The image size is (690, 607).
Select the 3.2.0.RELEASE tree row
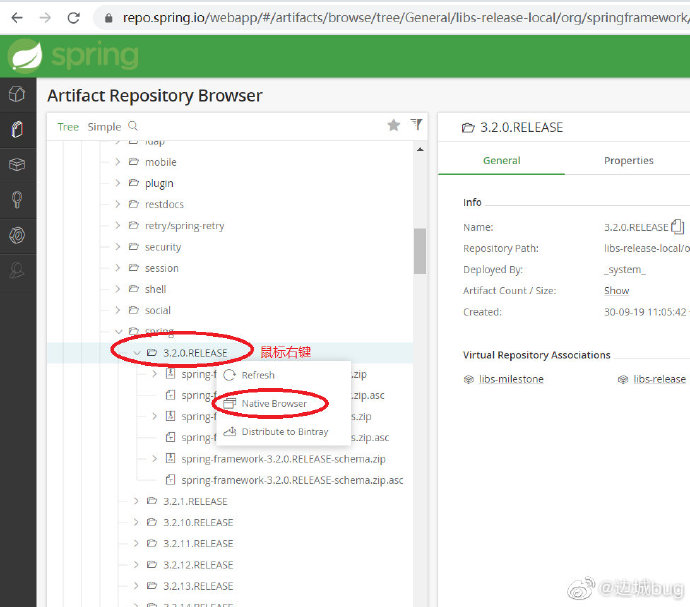pyautogui.click(x=230, y=353)
